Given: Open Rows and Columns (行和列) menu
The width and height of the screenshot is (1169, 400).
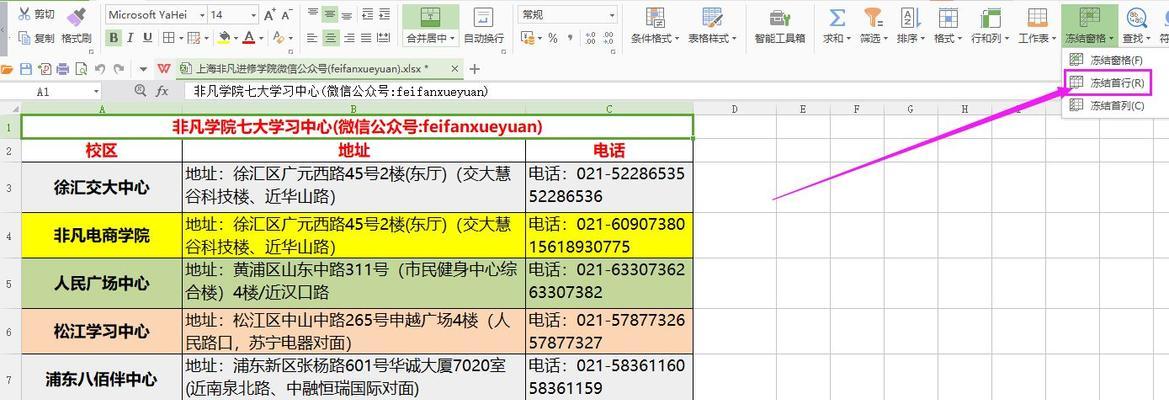Looking at the screenshot, I should (989, 25).
